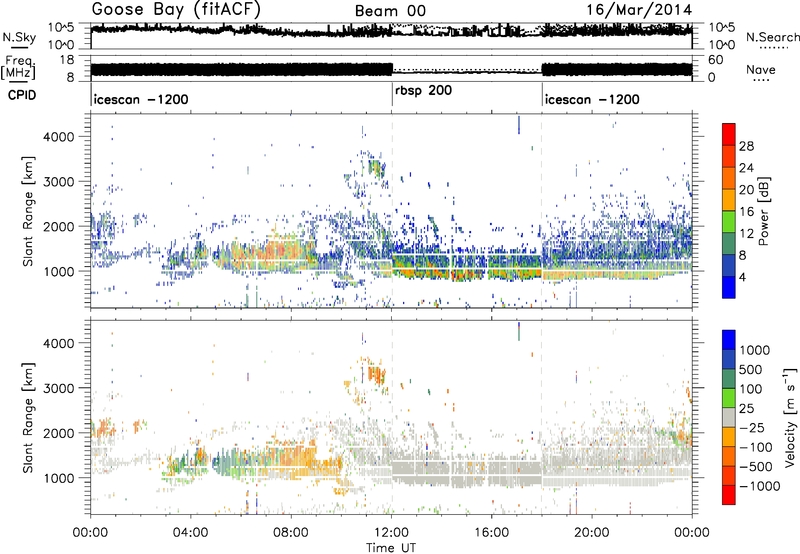Image resolution: width=800 pixels, height=554 pixels.
Task: Click the red top segment of power color bar
Action: pos(729,135)
